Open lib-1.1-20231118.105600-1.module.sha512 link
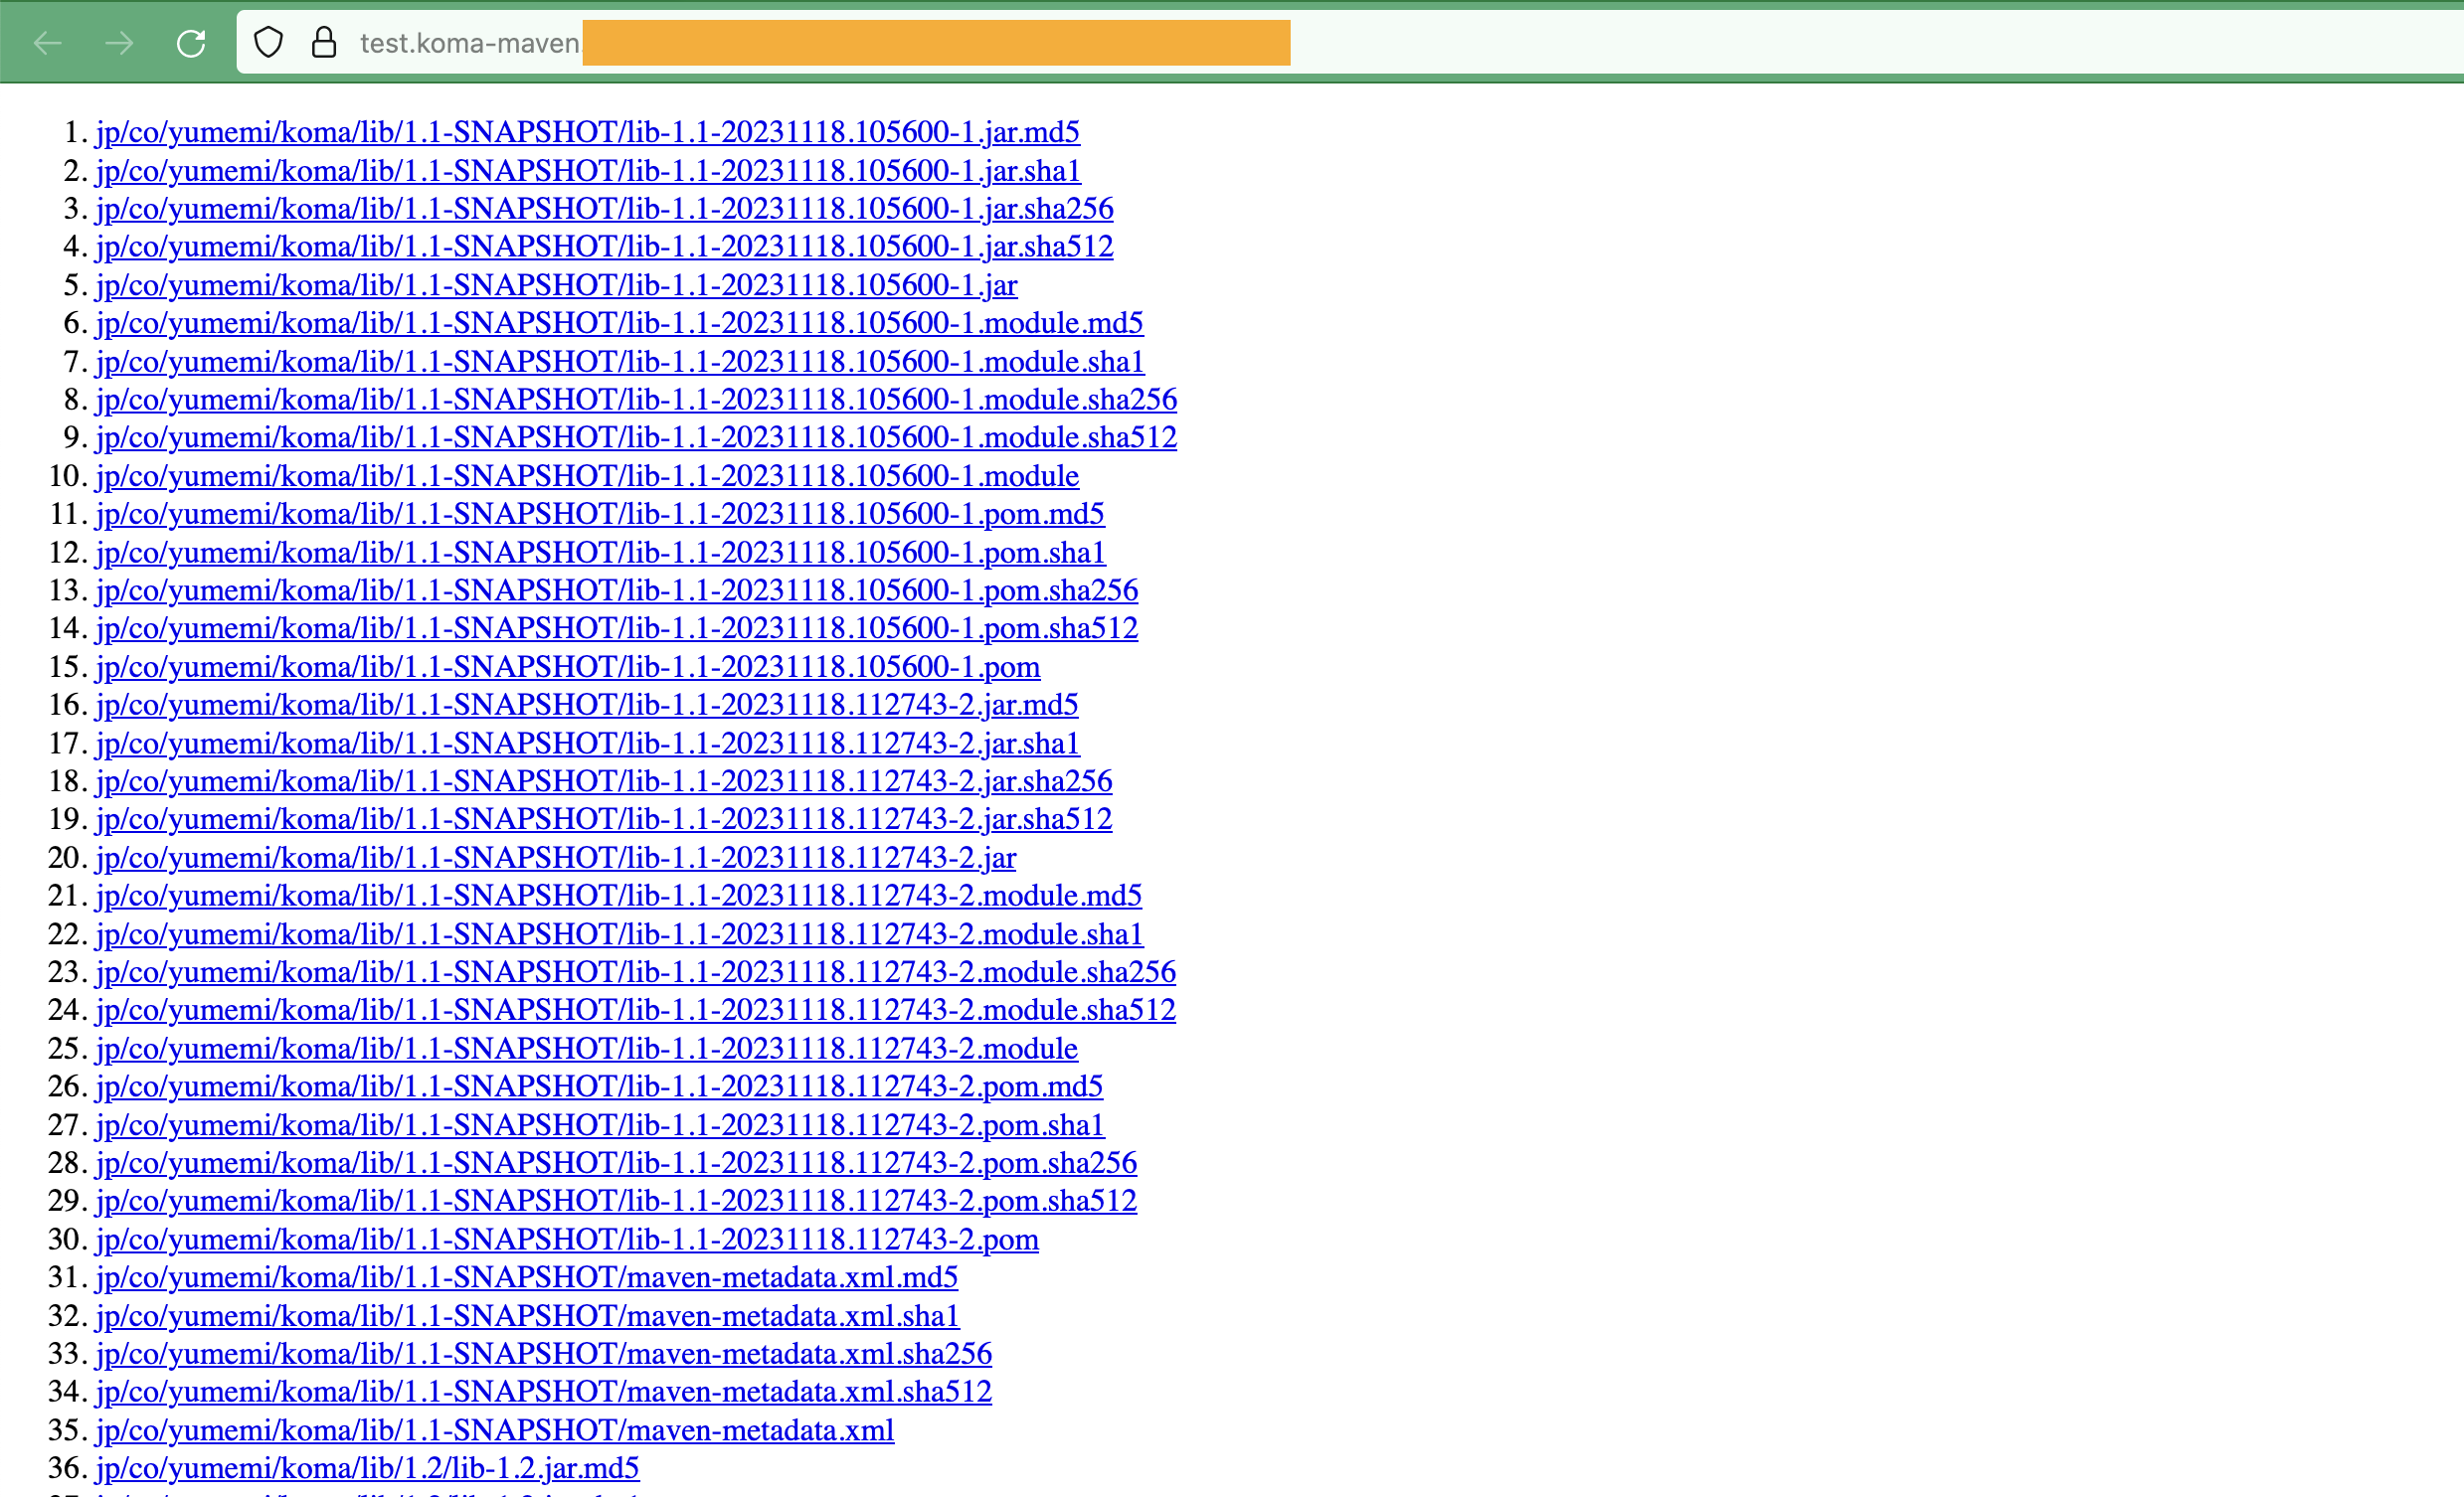Viewport: 2464px width, 1497px height. pos(636,438)
